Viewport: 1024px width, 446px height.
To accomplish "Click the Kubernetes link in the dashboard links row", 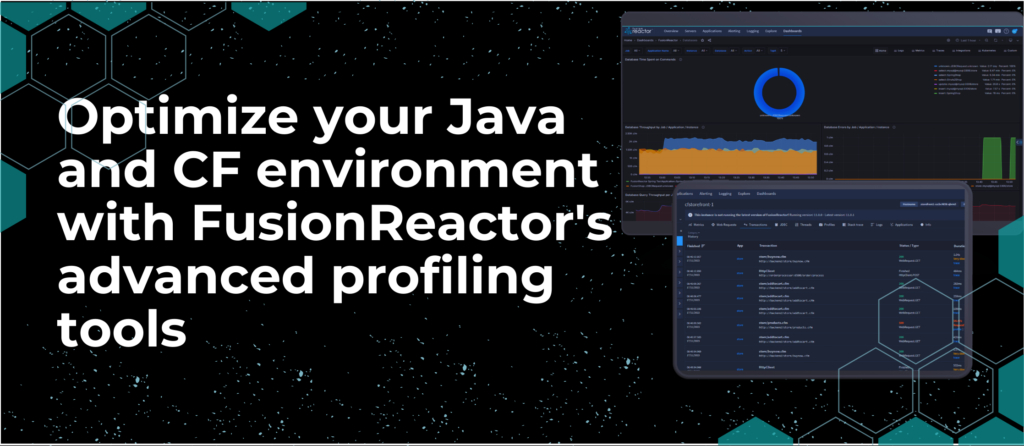I will [987, 50].
